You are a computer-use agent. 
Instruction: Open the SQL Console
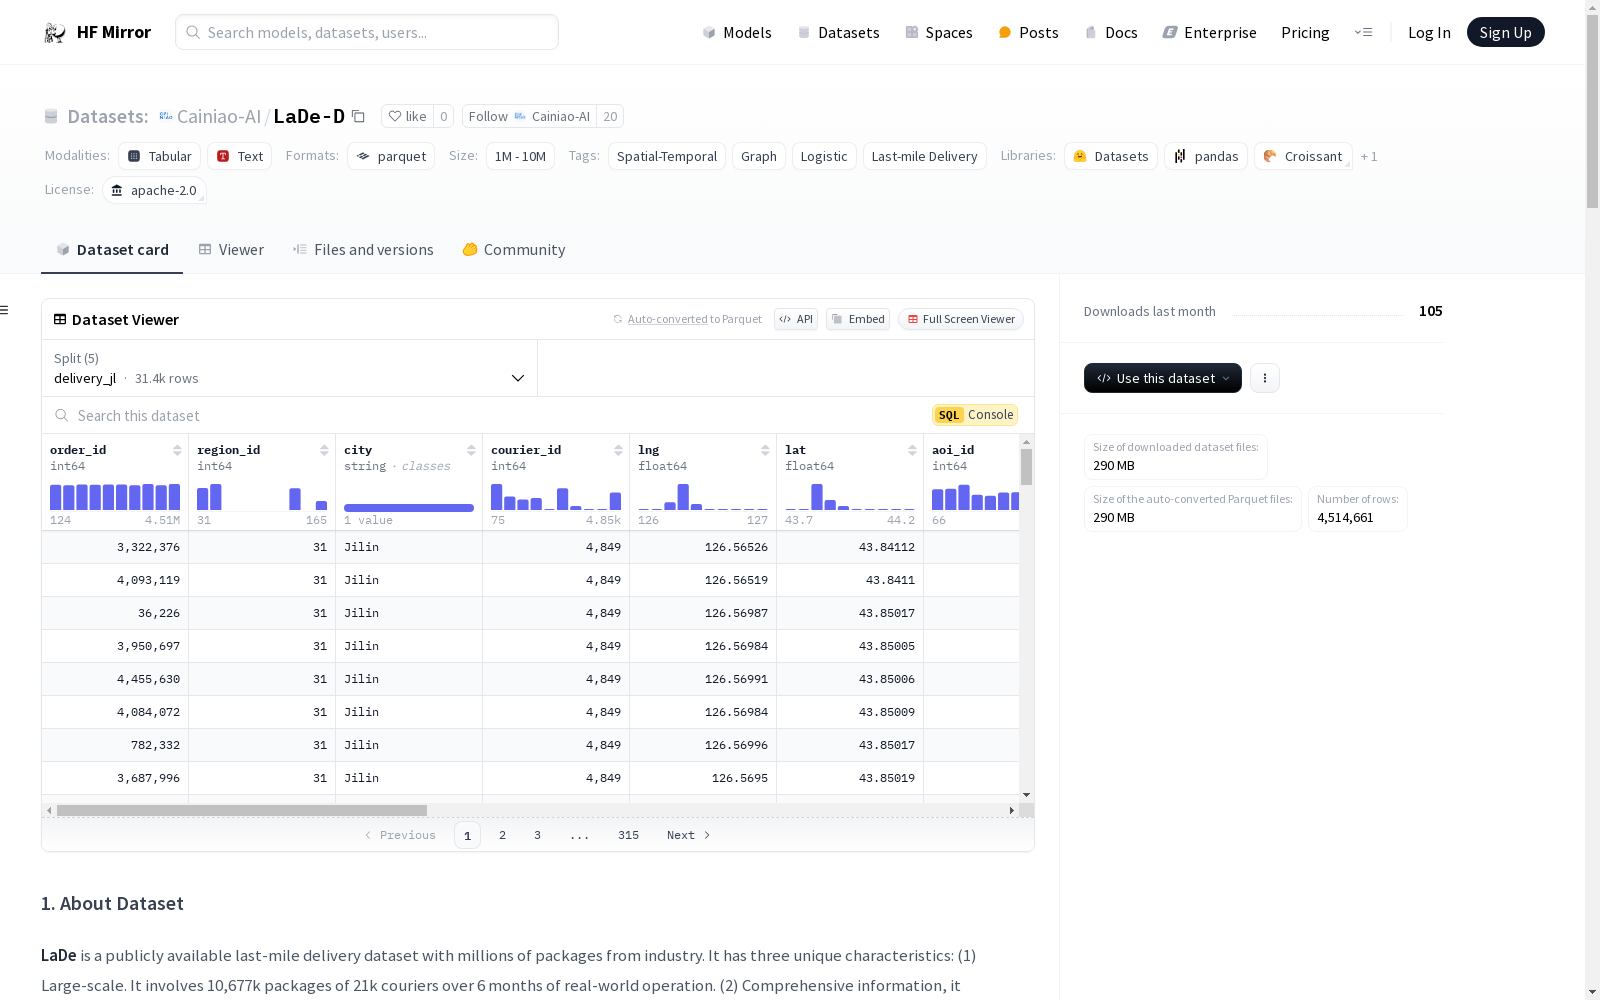point(975,415)
